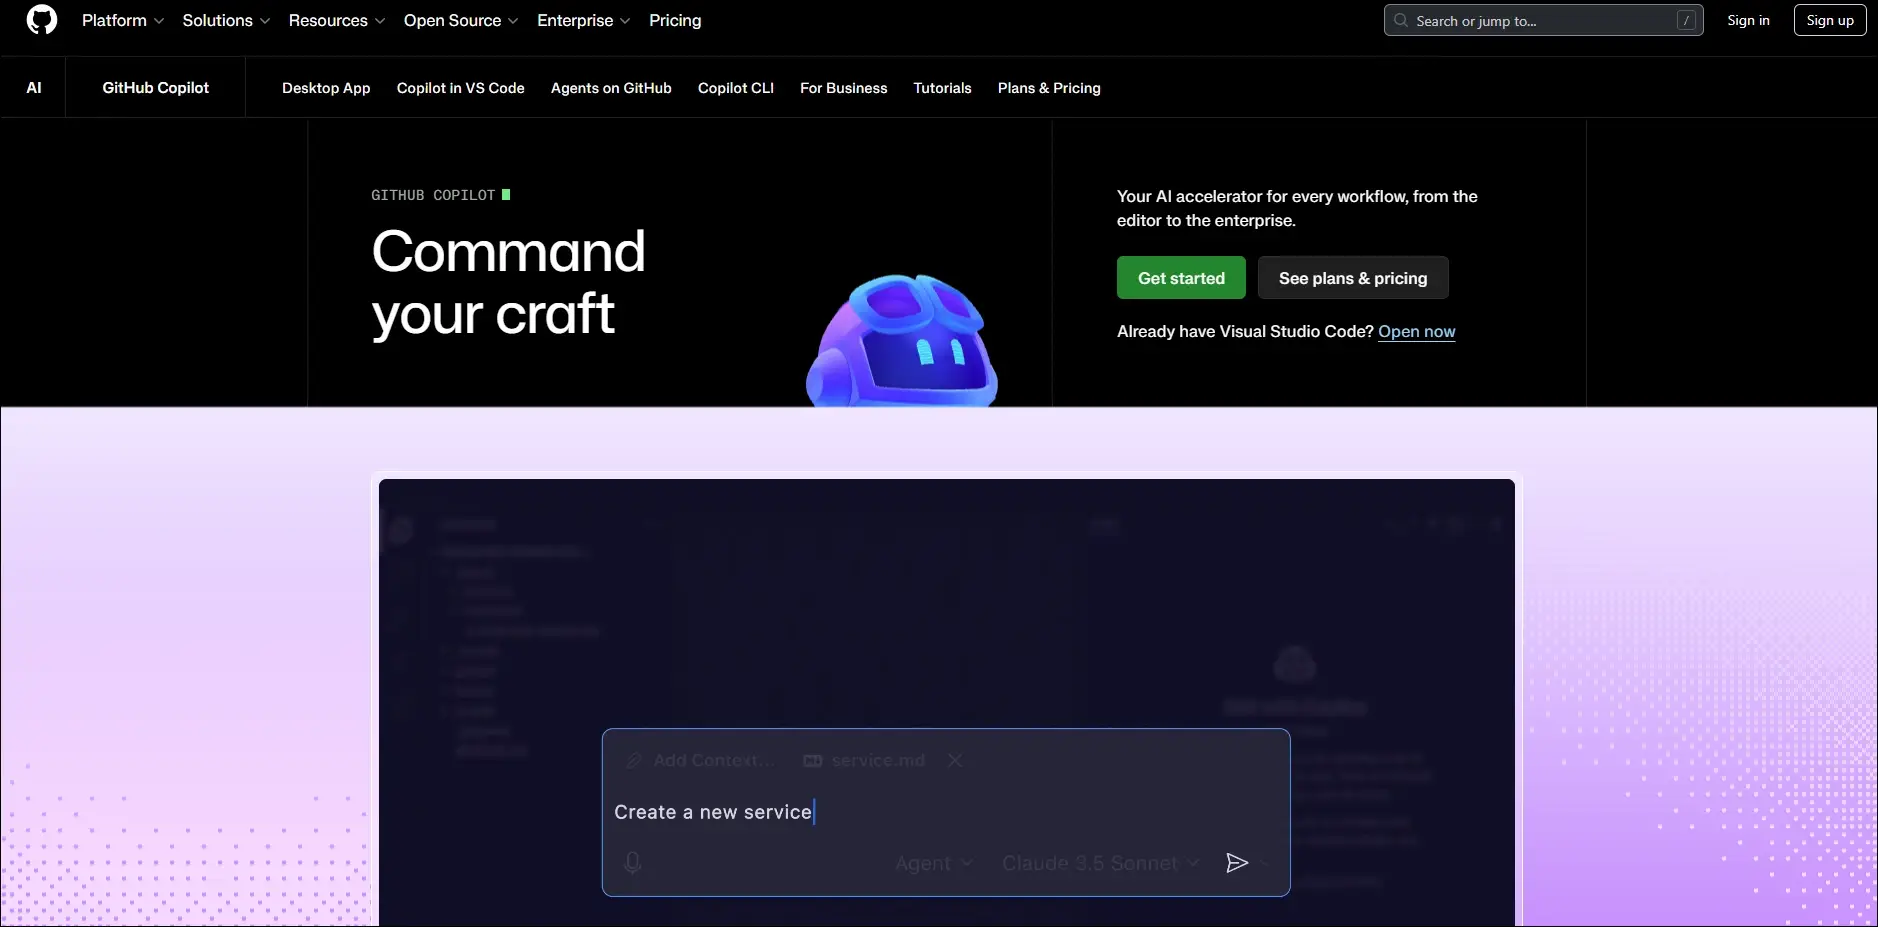Click the GitHub Octocat logo
The image size is (1878, 927).
(42, 20)
